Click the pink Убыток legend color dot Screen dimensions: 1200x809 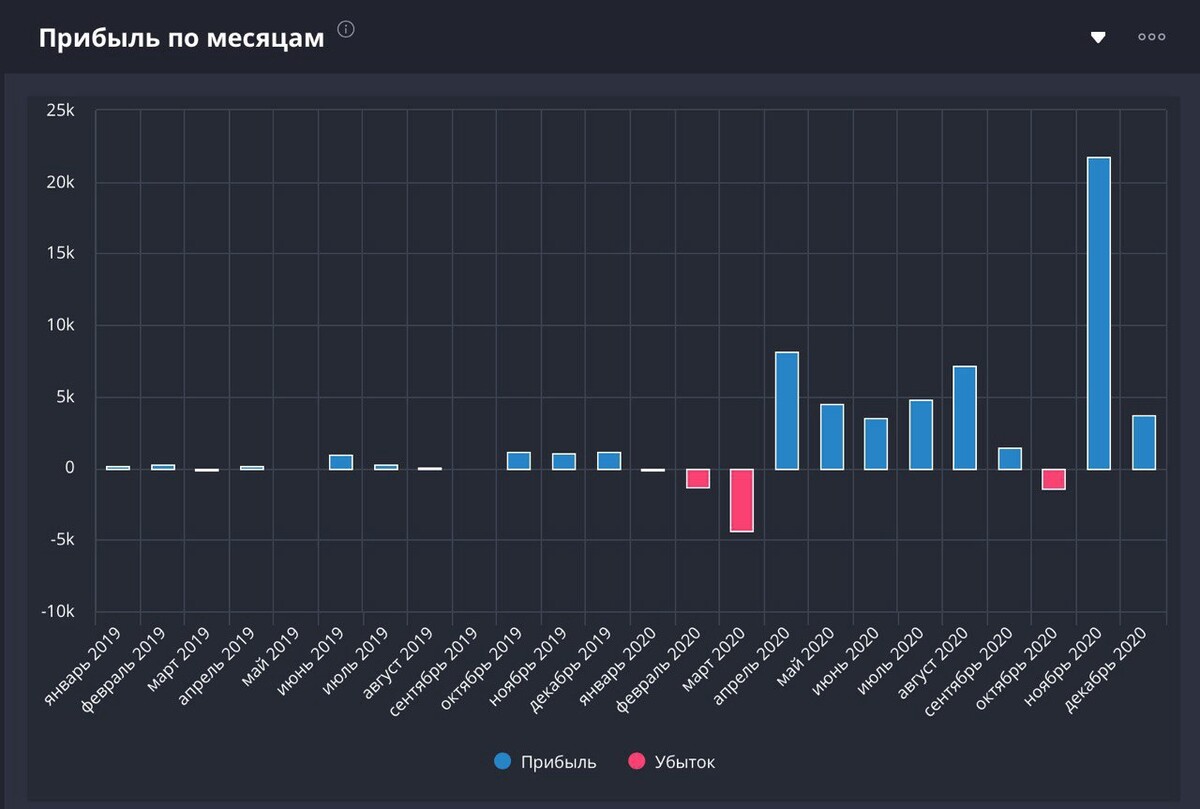coord(637,762)
